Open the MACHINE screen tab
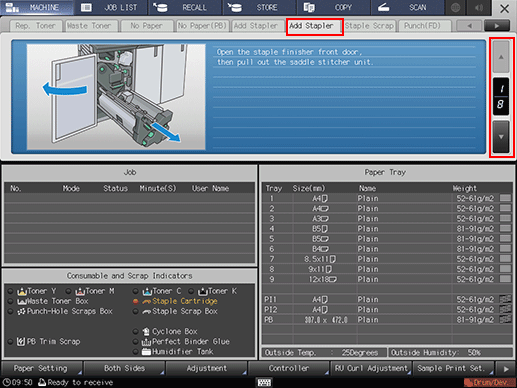Screen dimensions: 517x388 pos(37,7)
